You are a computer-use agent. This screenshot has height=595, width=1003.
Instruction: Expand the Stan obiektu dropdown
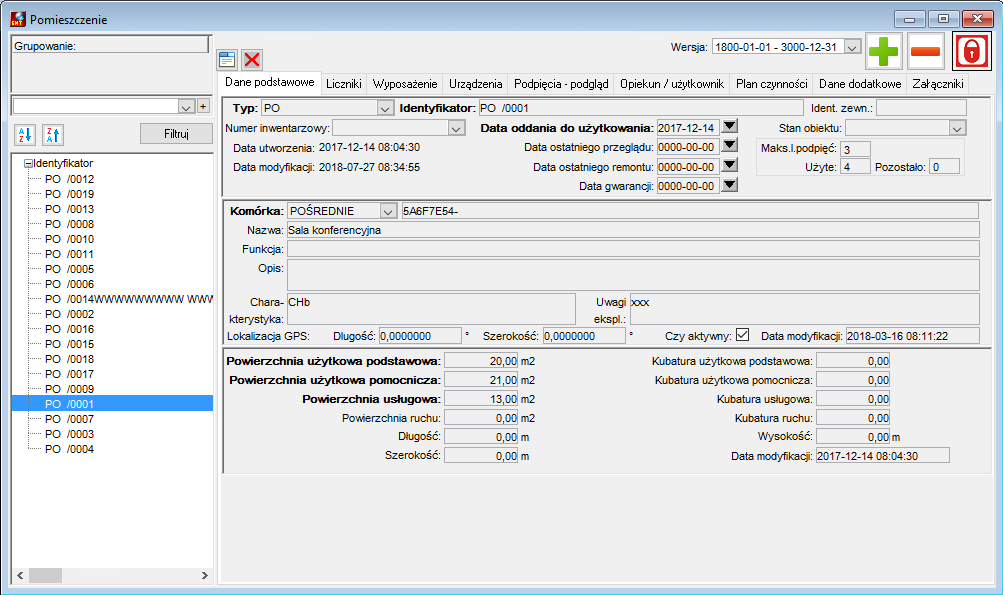956,128
